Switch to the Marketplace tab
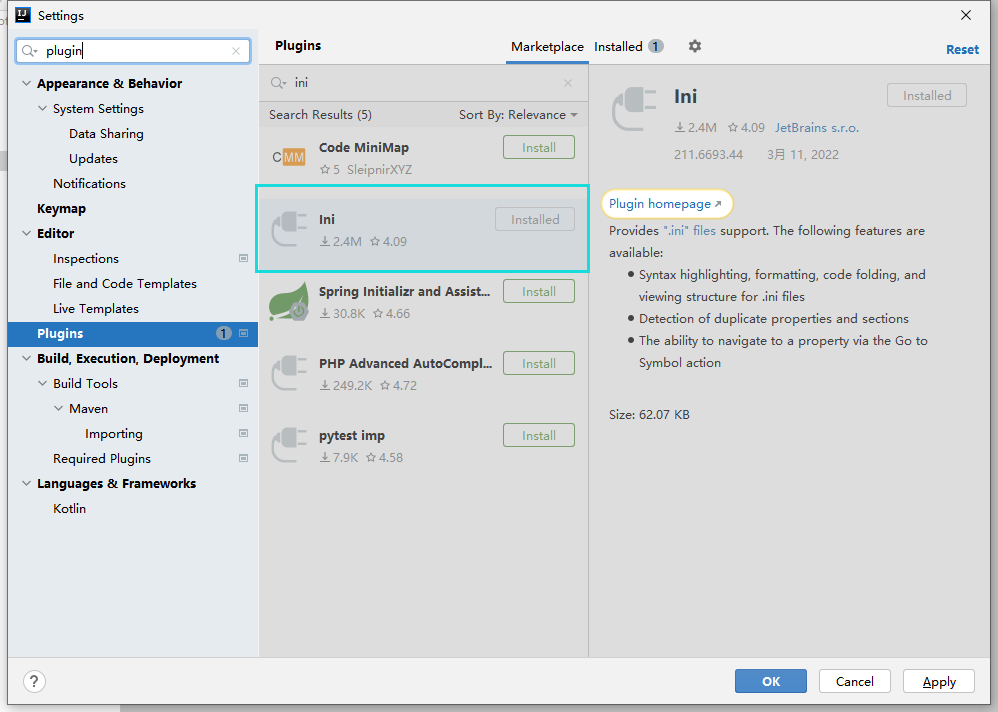The height and width of the screenshot is (712, 998). tap(547, 46)
